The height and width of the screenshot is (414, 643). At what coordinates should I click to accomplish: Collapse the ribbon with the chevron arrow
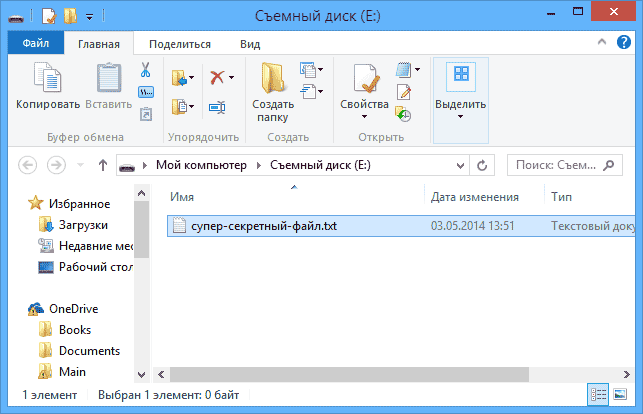(602, 41)
